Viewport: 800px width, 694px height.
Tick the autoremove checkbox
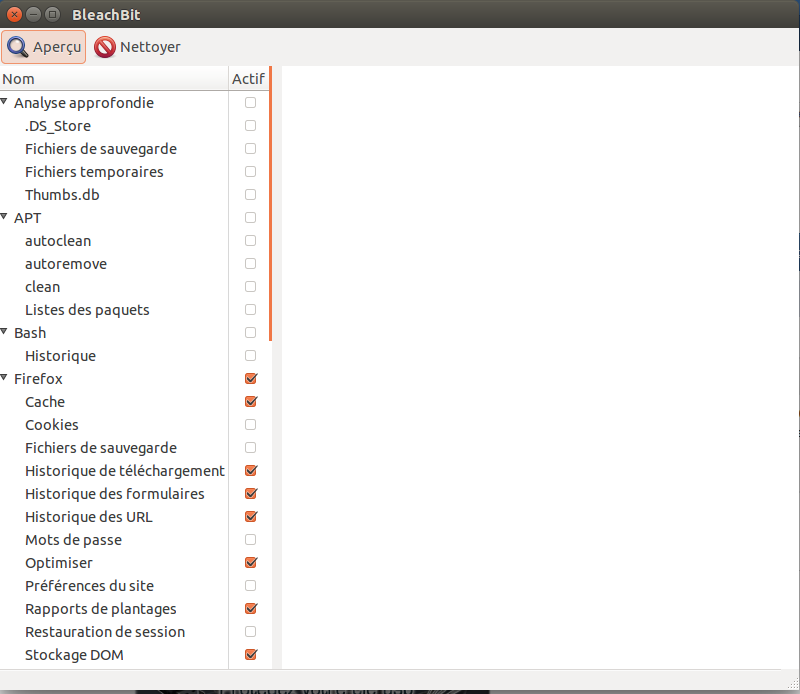[250, 263]
